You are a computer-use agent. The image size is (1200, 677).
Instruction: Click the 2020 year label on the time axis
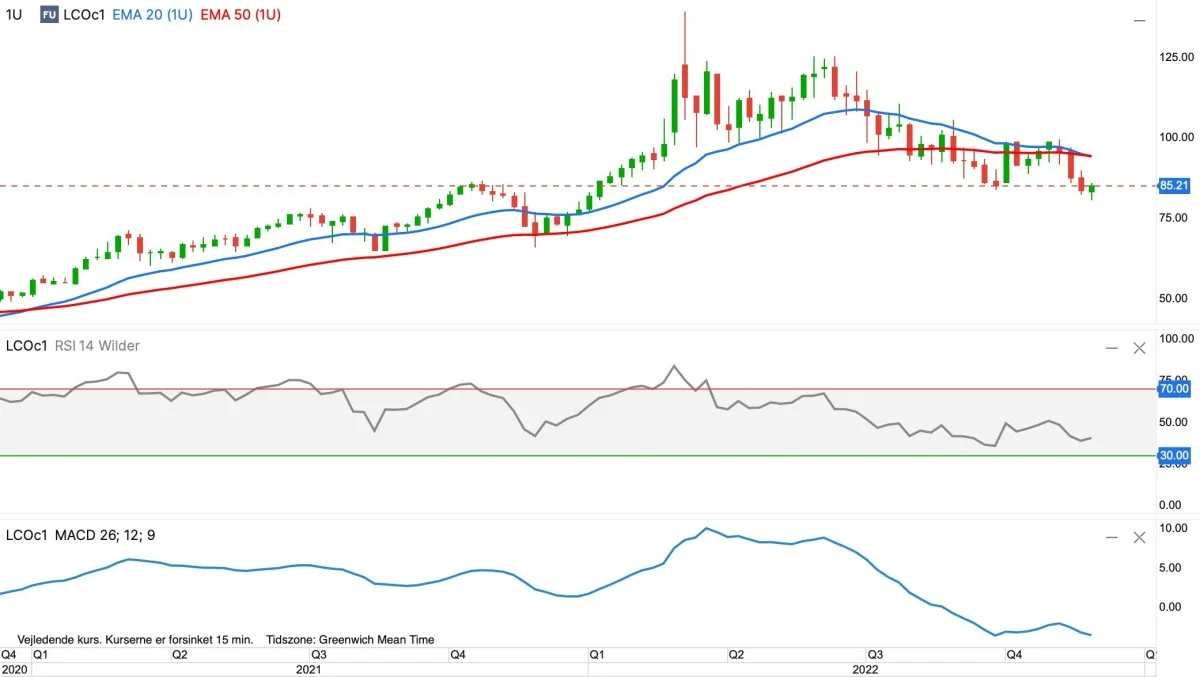pos(15,668)
